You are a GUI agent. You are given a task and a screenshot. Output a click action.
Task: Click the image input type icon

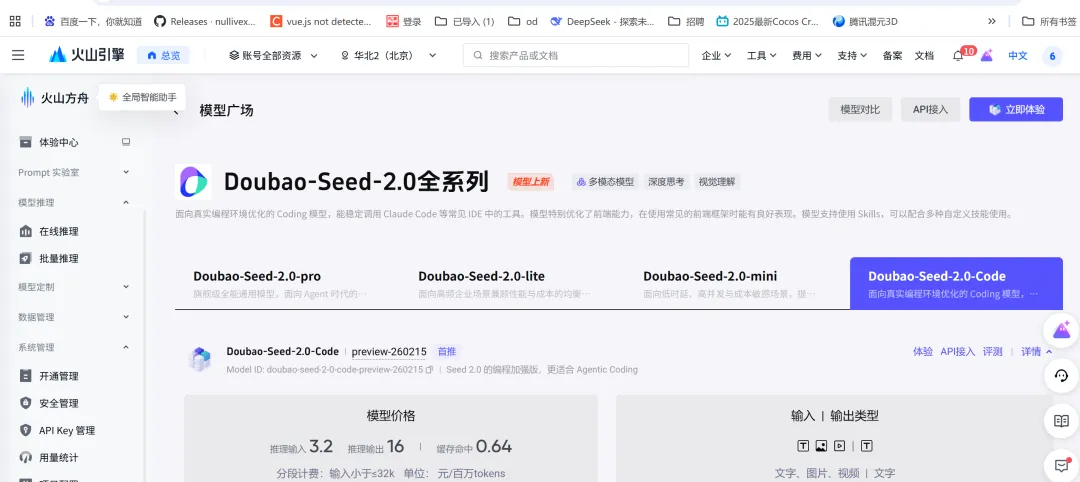[821, 446]
